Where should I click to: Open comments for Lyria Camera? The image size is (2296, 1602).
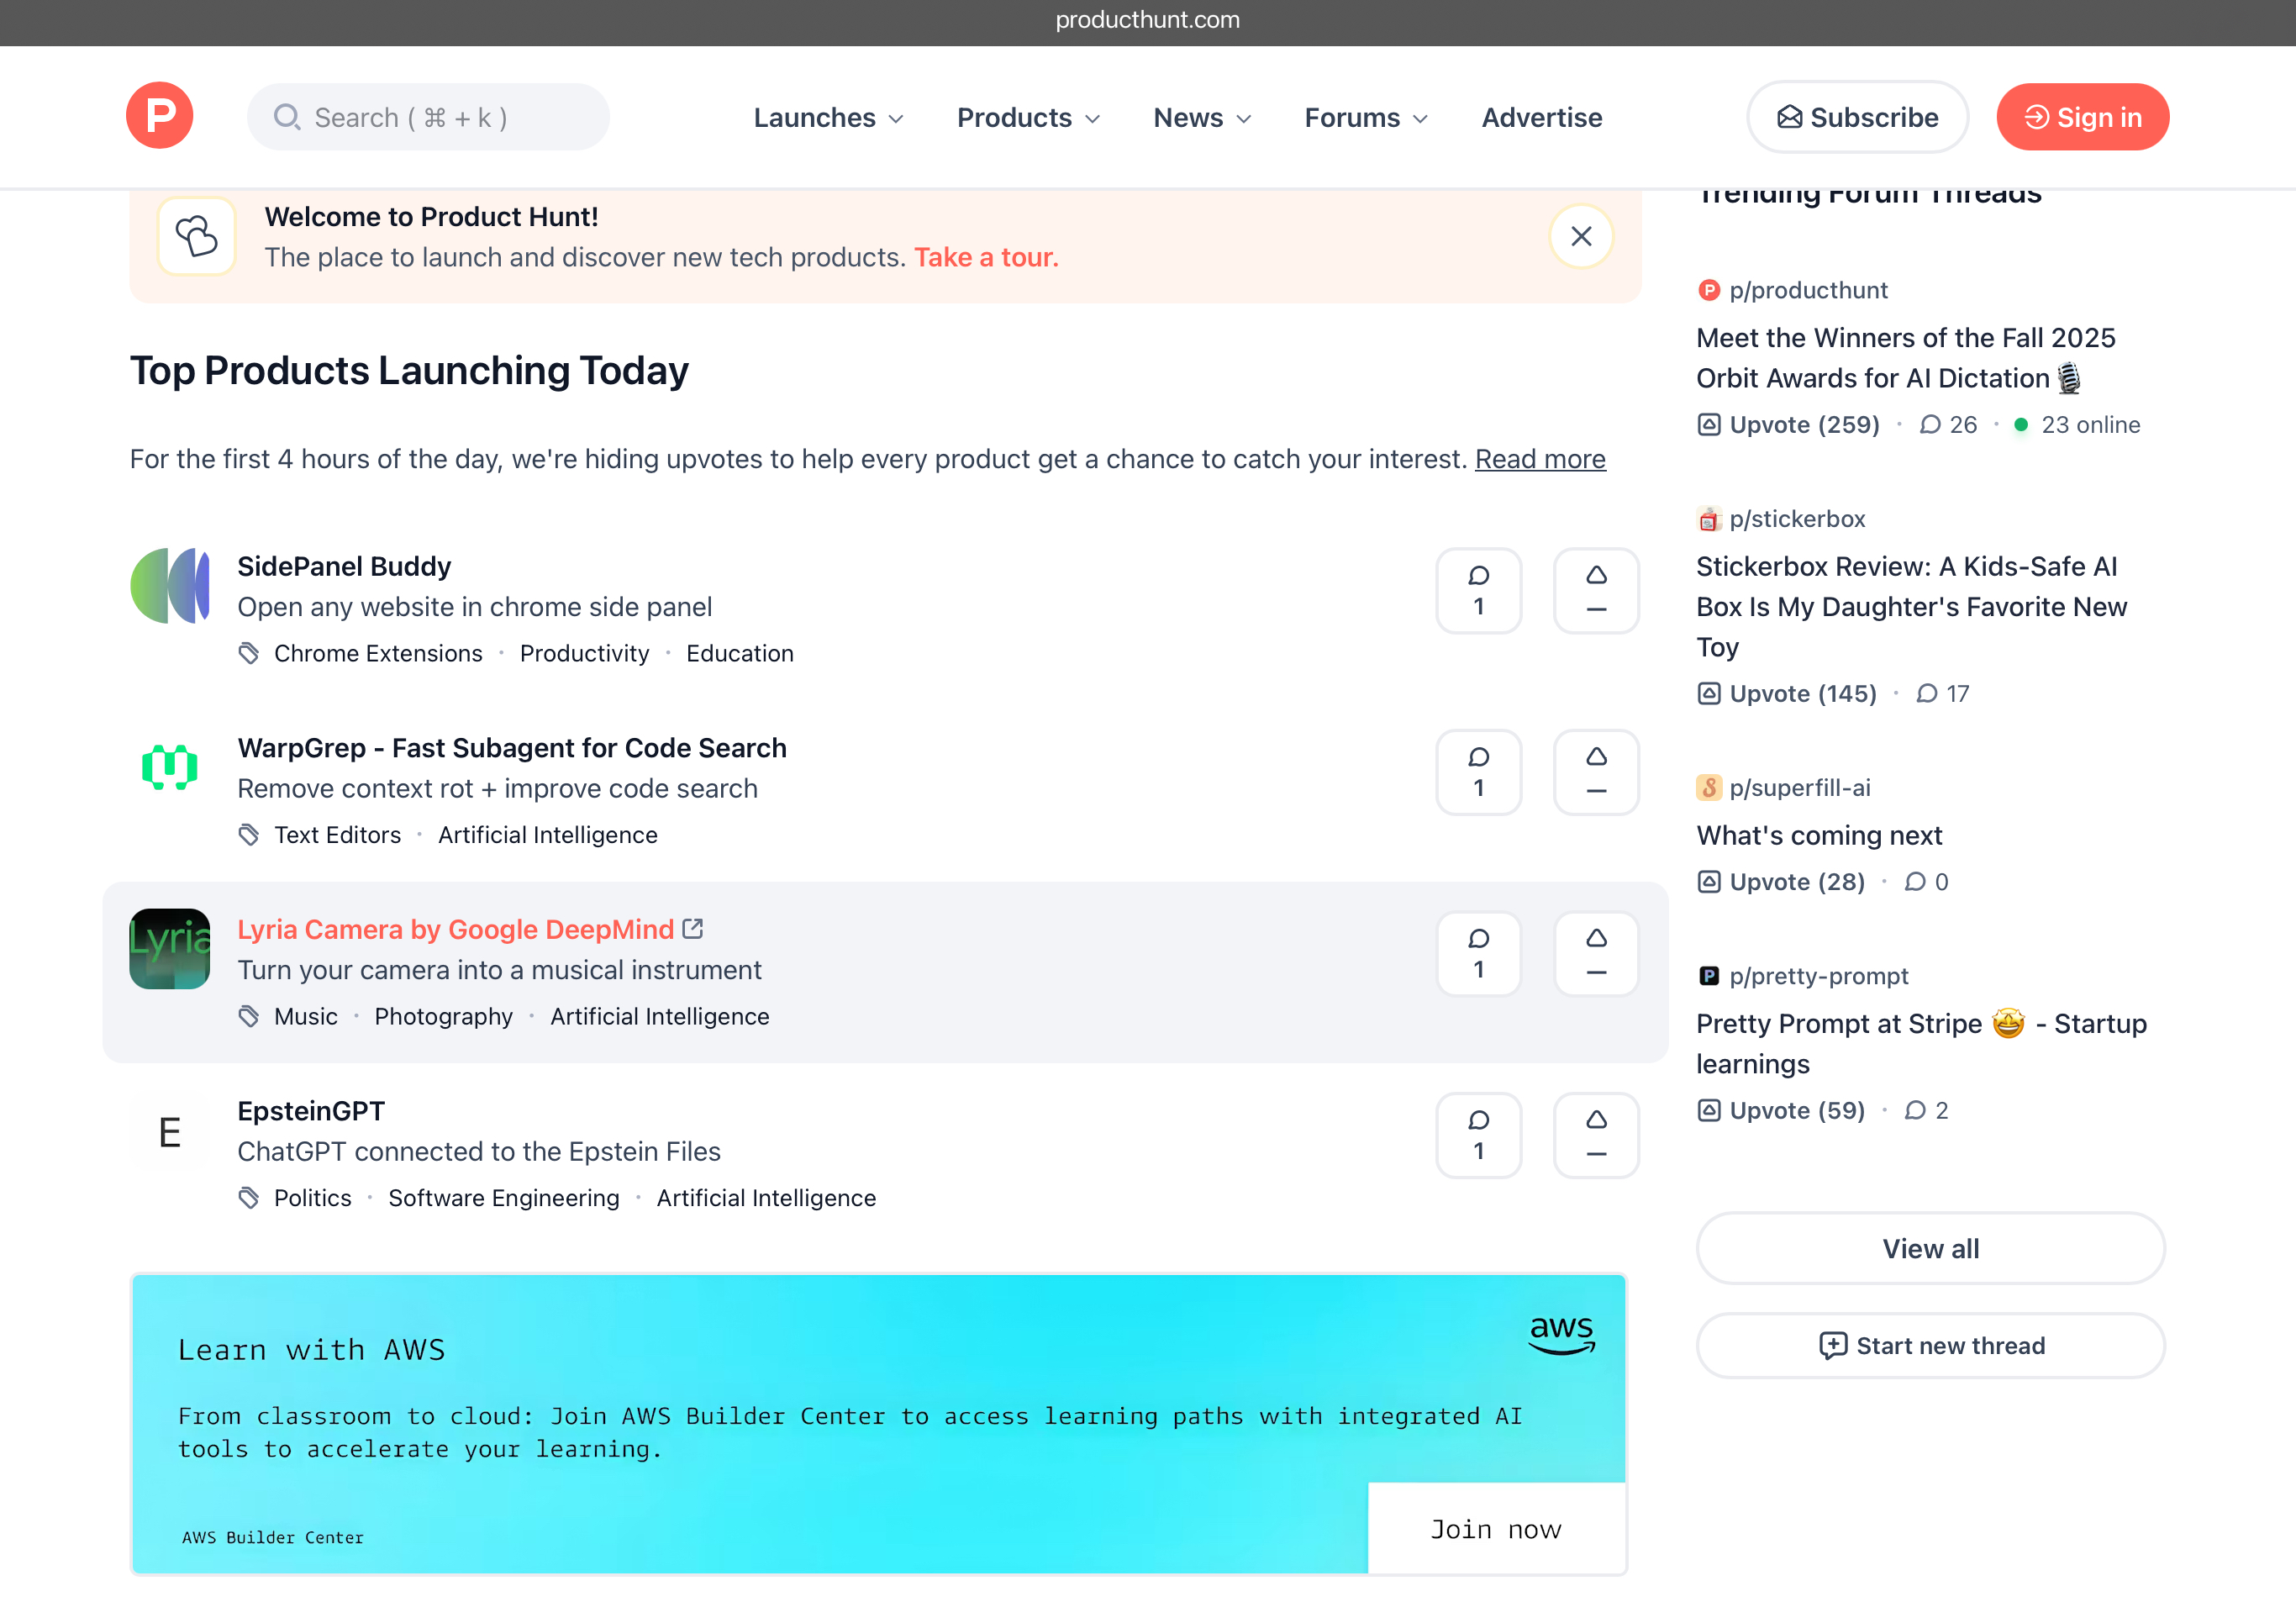click(1478, 954)
